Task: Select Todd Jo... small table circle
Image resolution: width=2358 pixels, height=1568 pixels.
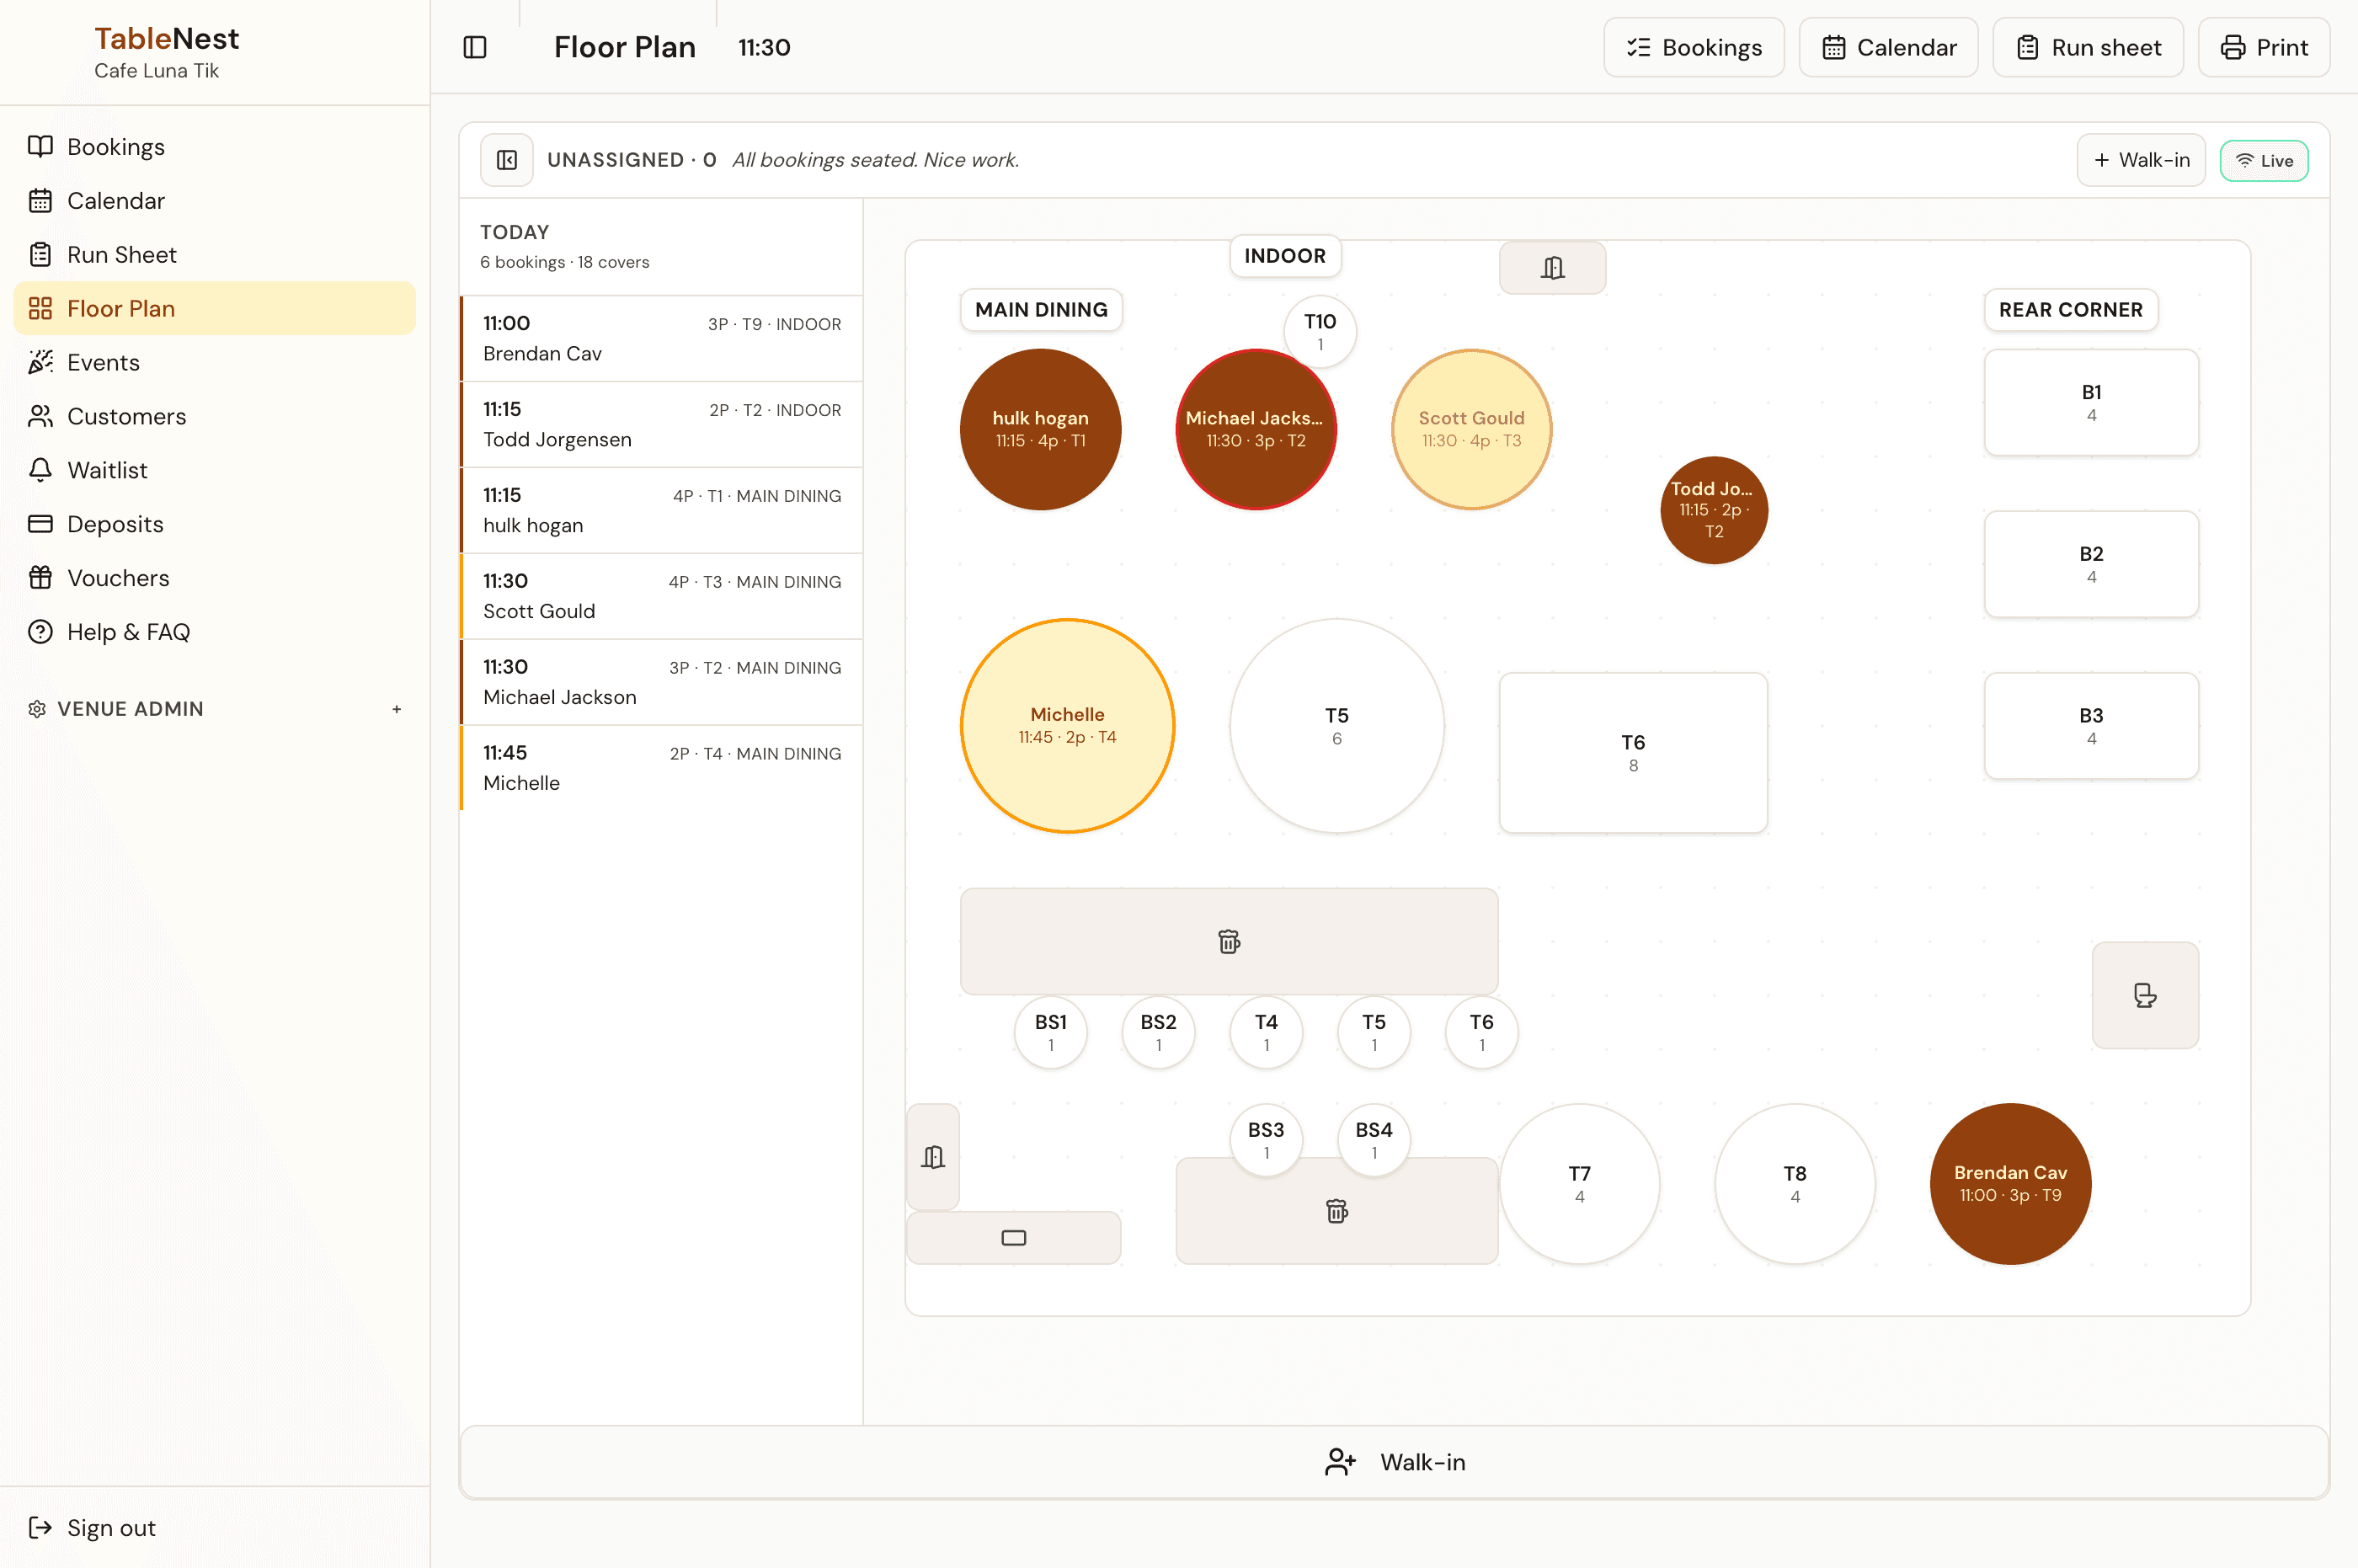Action: (x=1714, y=510)
